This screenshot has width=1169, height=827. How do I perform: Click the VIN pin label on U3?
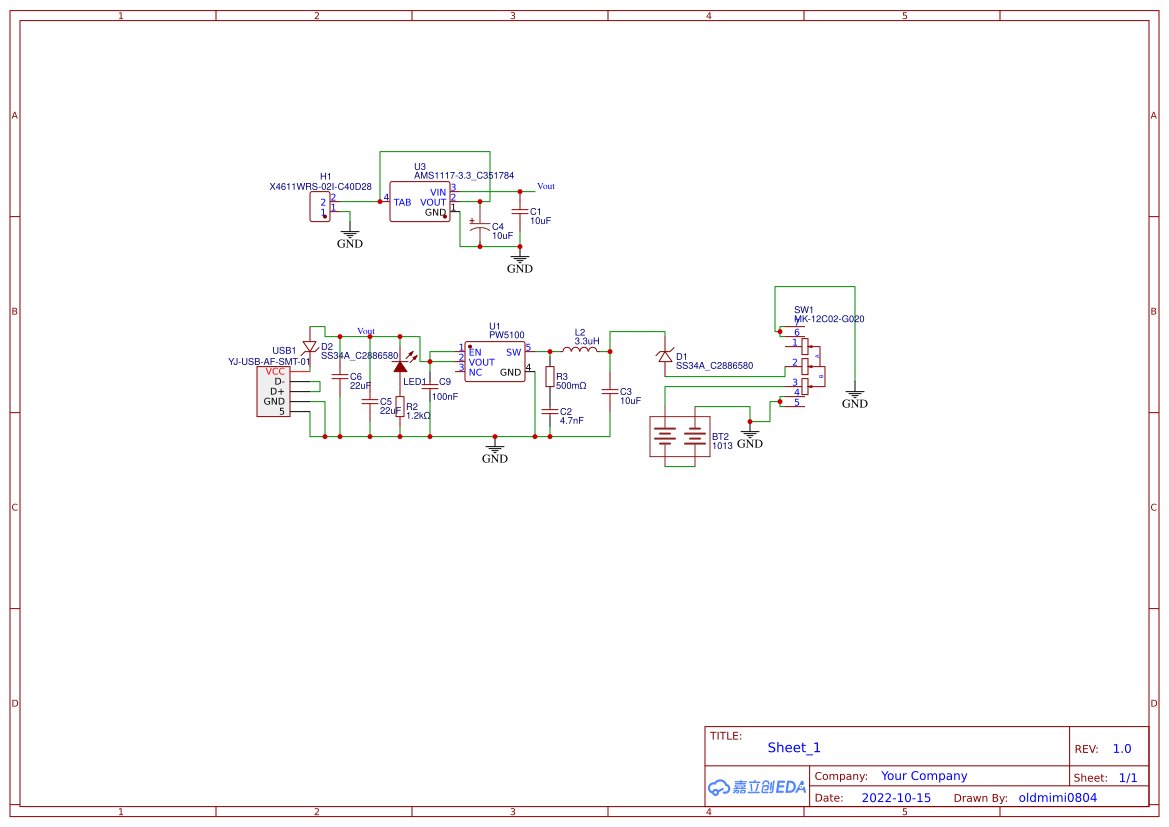tap(438, 192)
